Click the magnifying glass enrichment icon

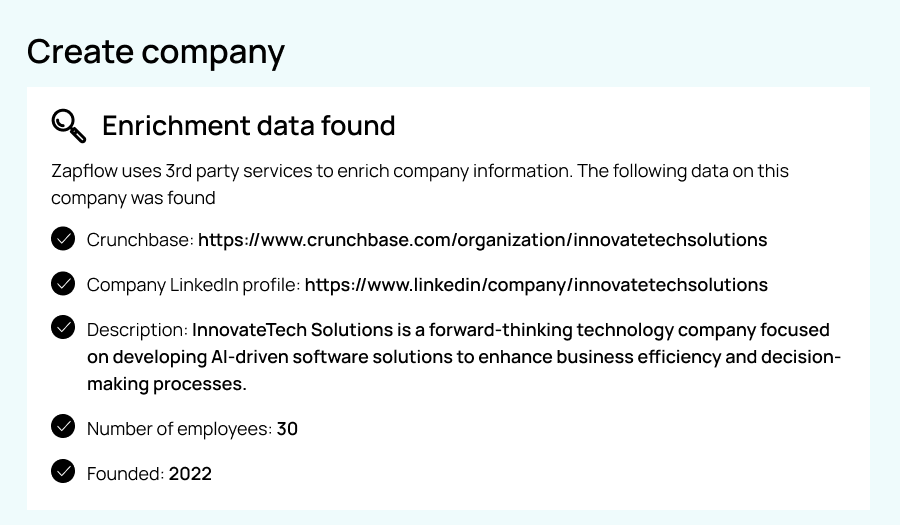(x=69, y=126)
